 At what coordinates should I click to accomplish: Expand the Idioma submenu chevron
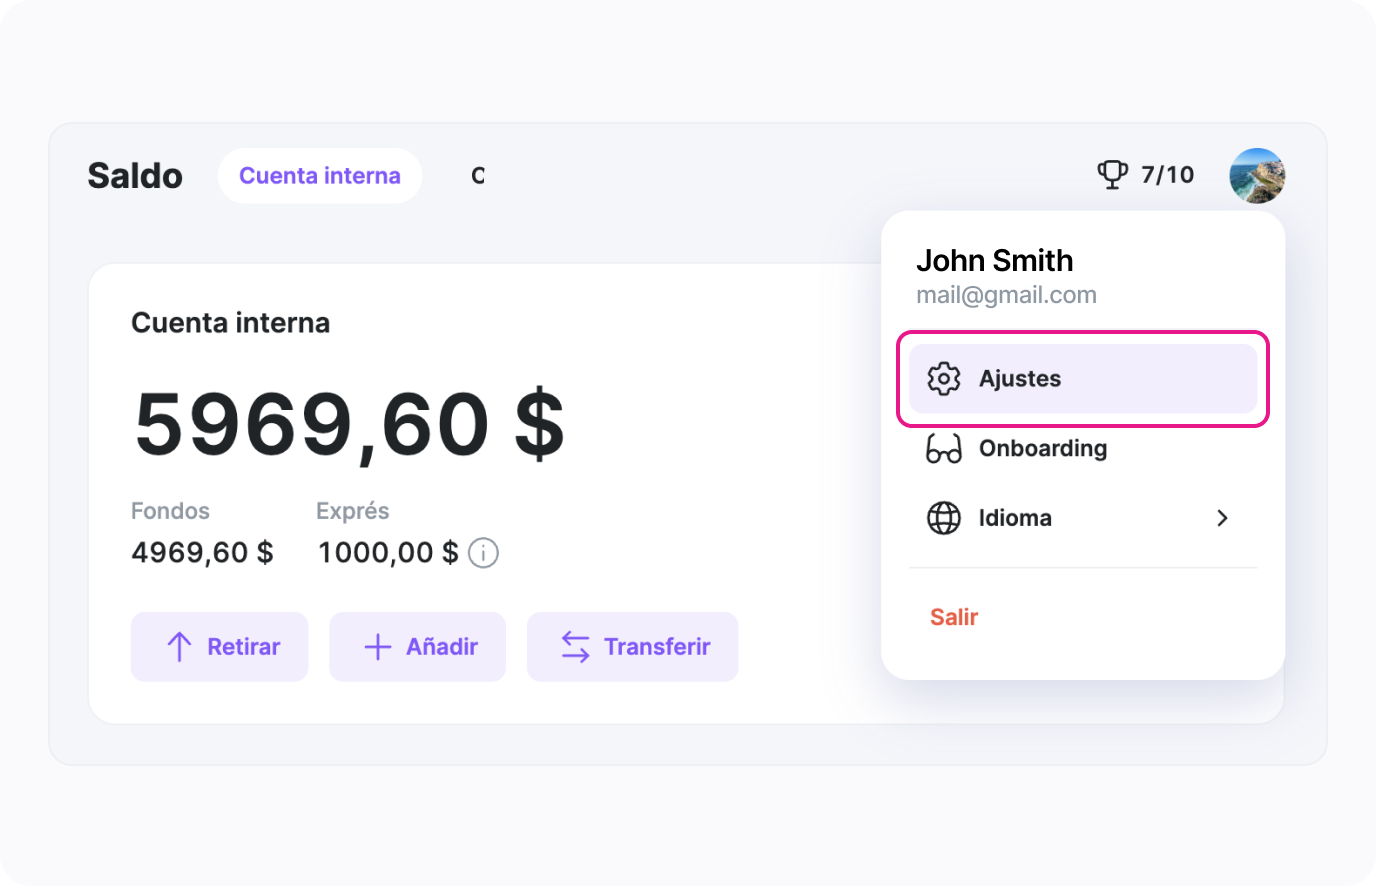point(1221,518)
